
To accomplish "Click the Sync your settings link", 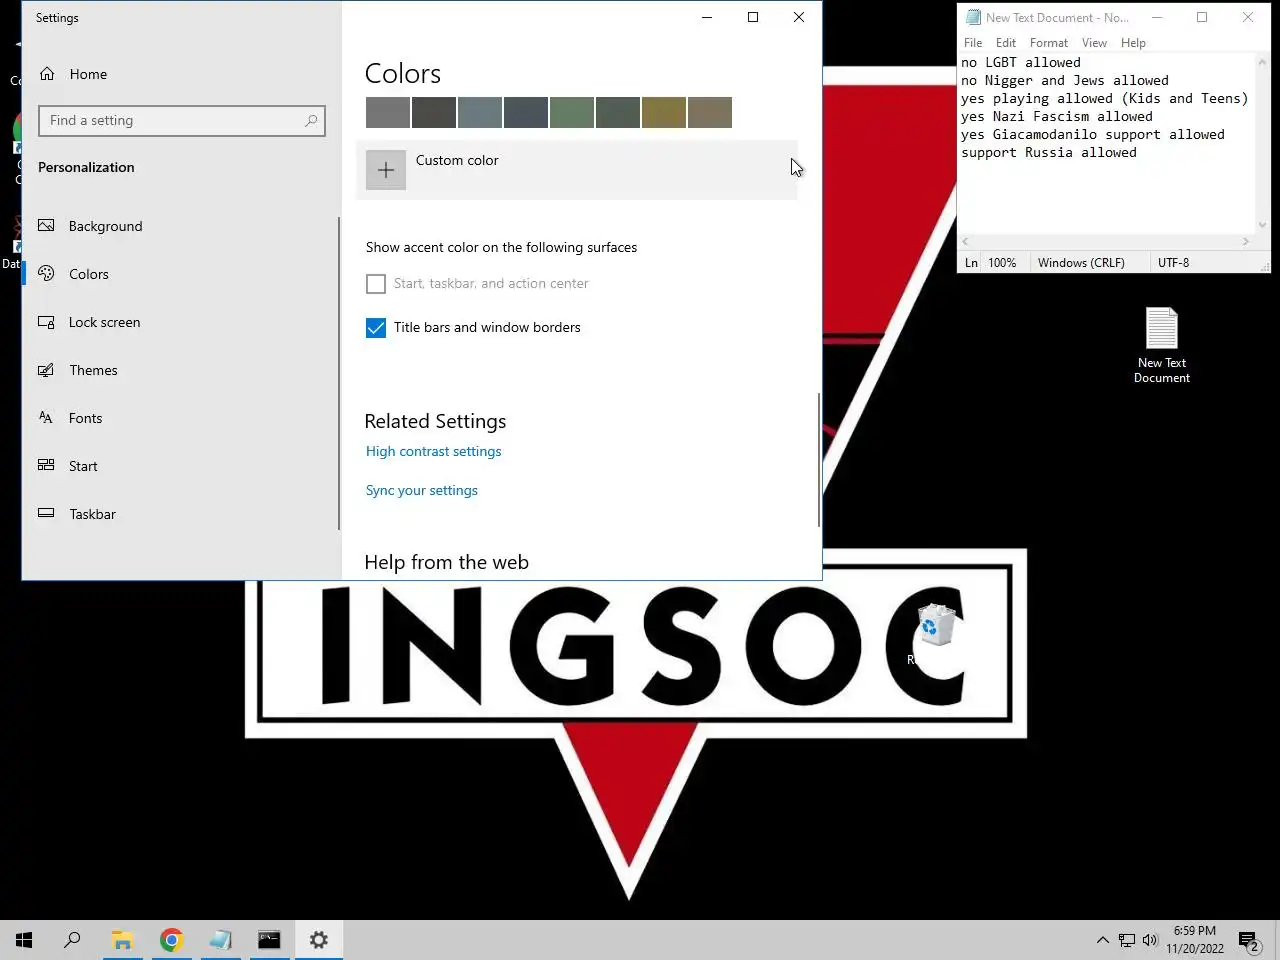I will (421, 490).
